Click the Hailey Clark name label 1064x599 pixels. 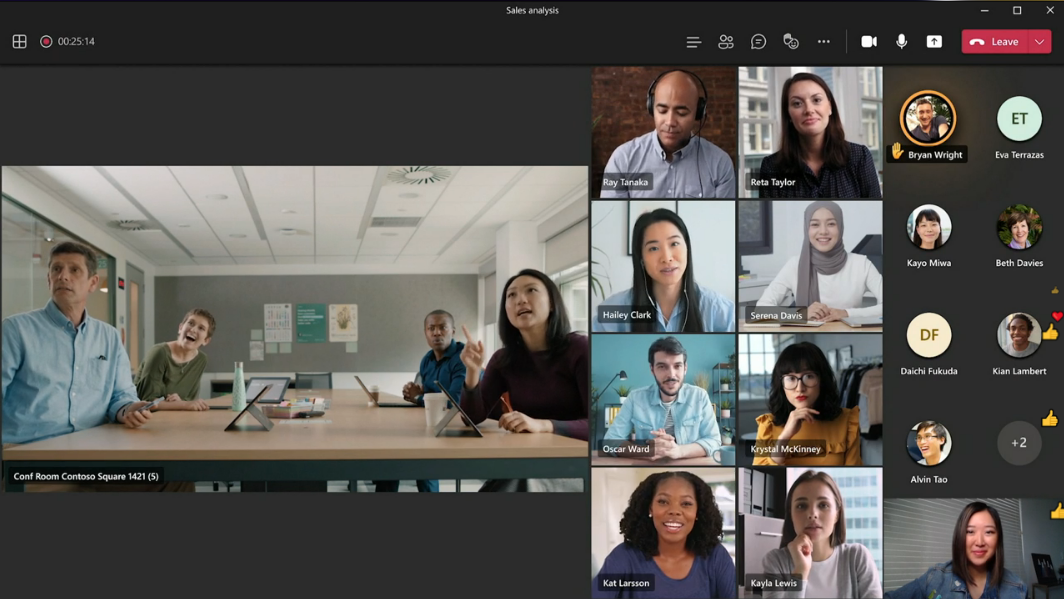626,315
